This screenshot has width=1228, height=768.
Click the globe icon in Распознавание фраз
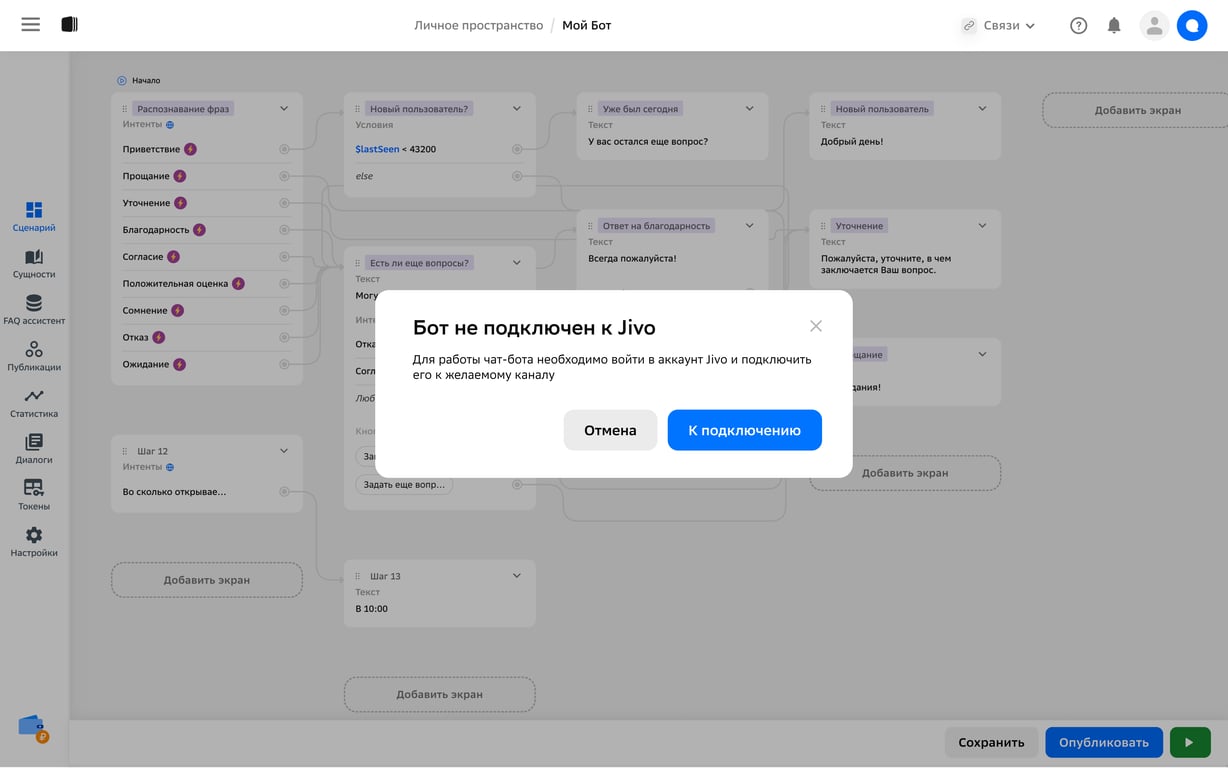pos(170,125)
